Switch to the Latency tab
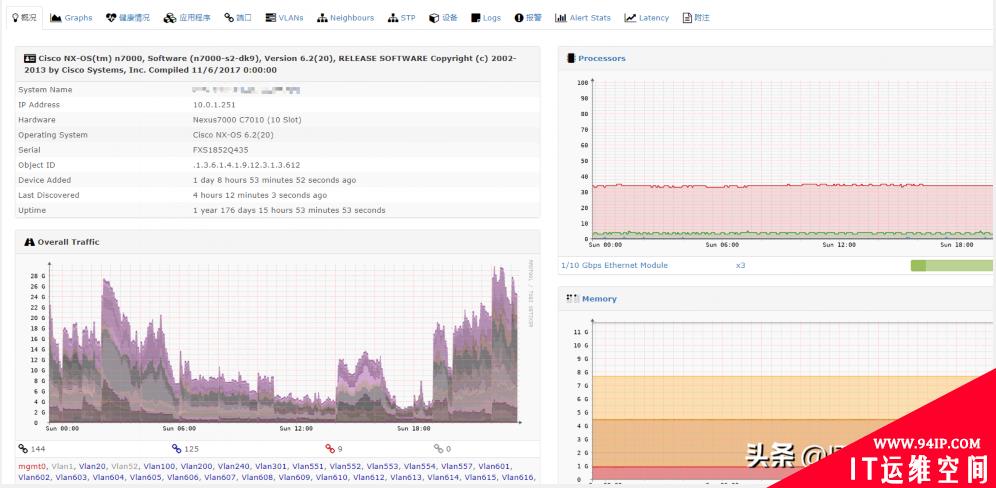 [647, 18]
